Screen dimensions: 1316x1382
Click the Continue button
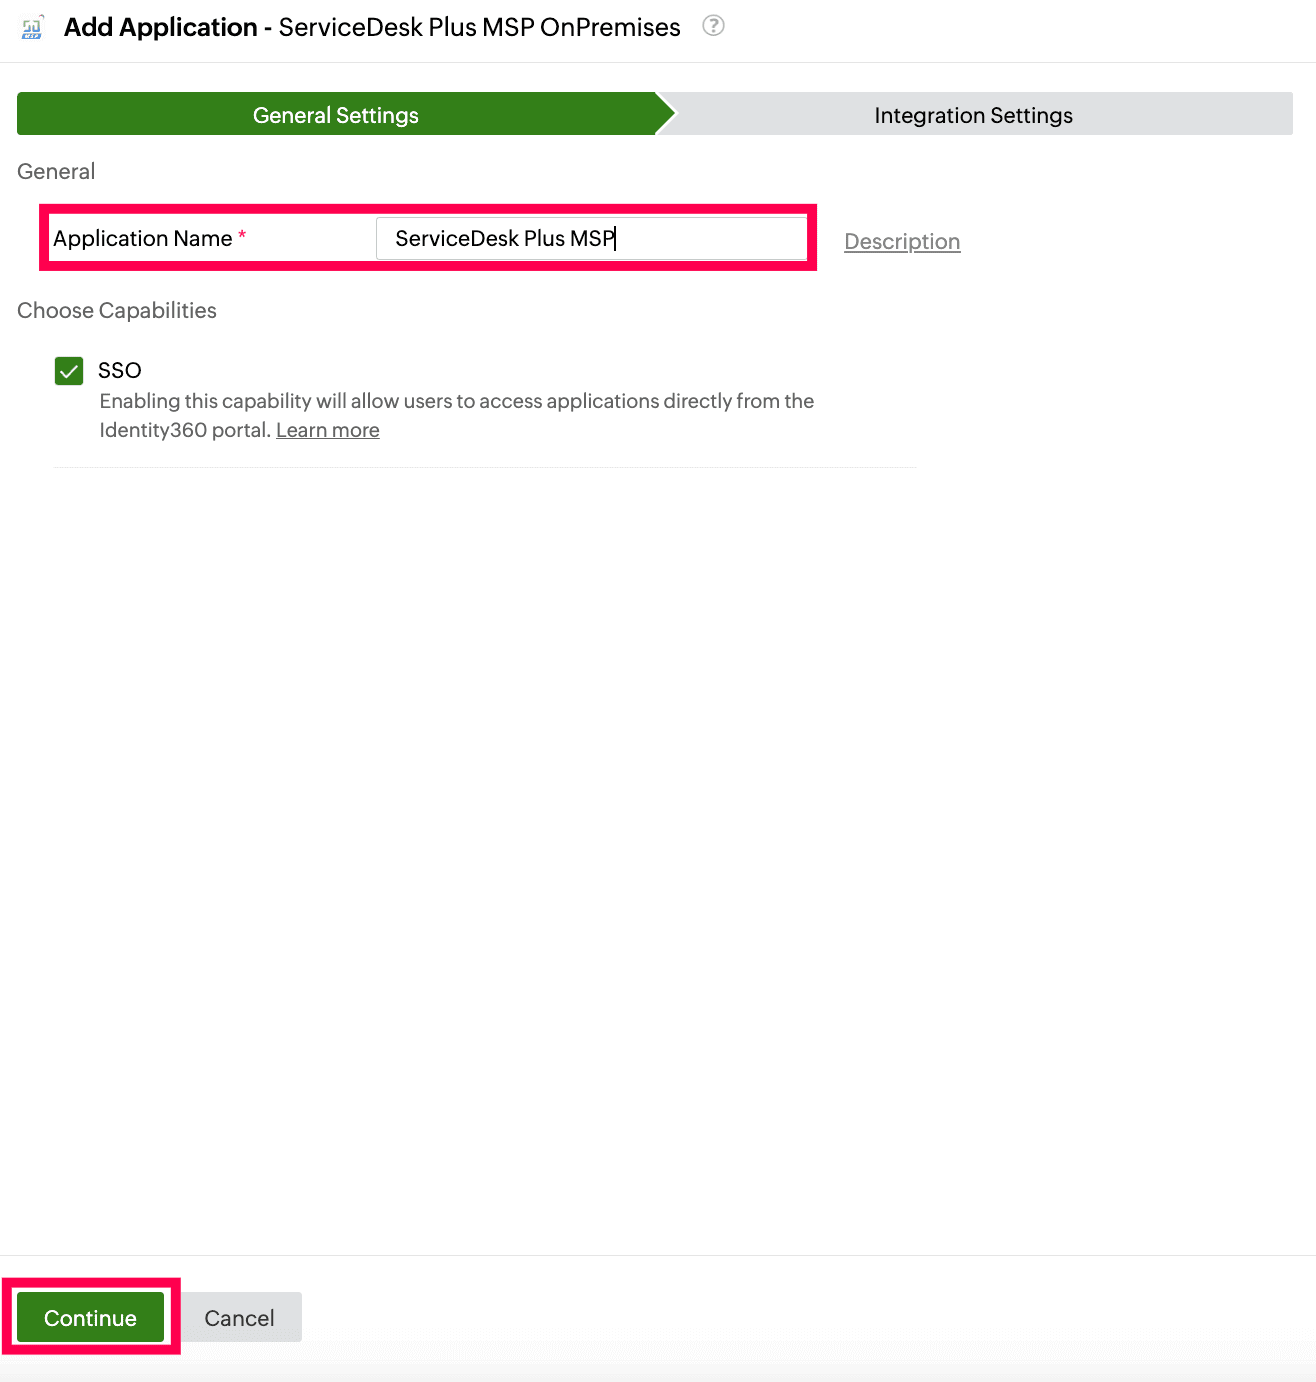[90, 1317]
